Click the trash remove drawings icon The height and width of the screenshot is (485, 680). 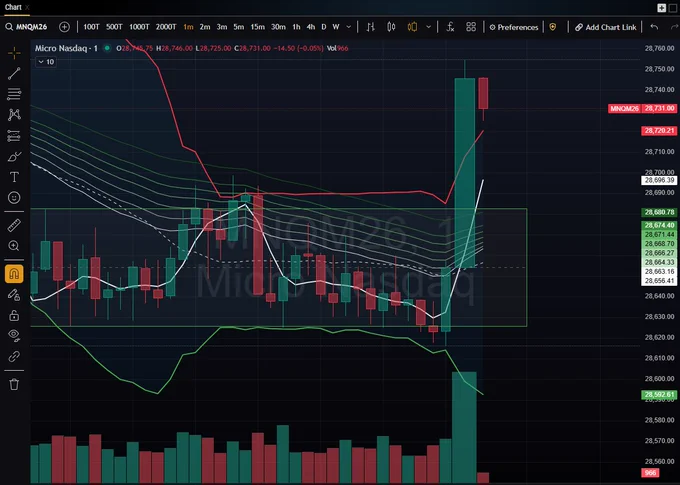pyautogui.click(x=14, y=384)
